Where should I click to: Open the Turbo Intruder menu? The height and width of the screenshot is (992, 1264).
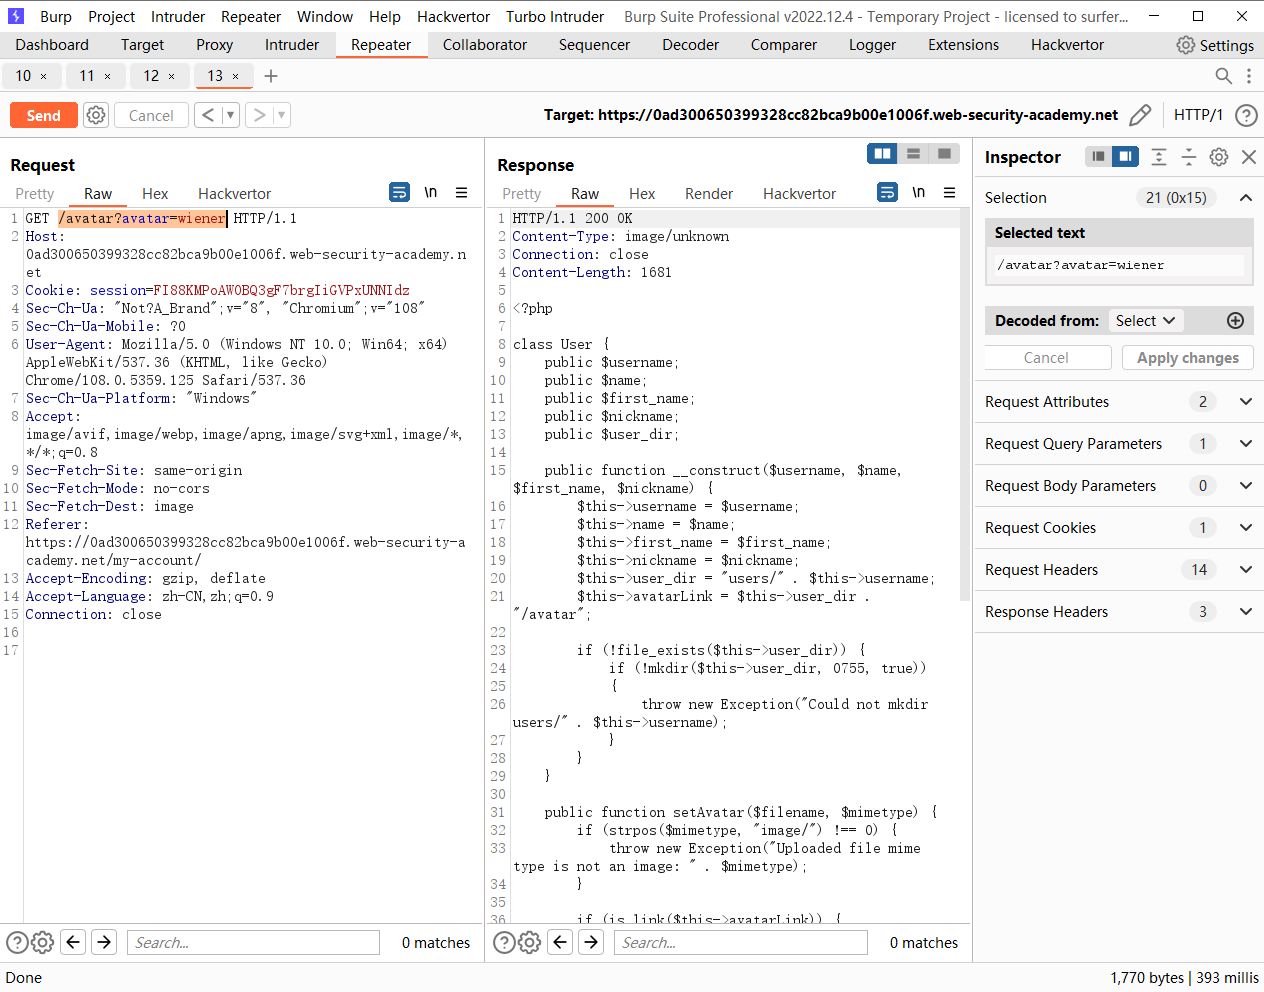(555, 17)
